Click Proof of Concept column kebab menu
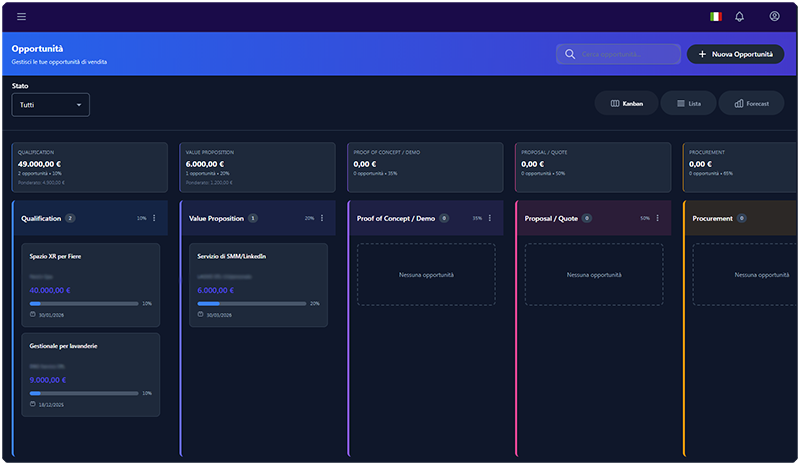 (x=490, y=218)
